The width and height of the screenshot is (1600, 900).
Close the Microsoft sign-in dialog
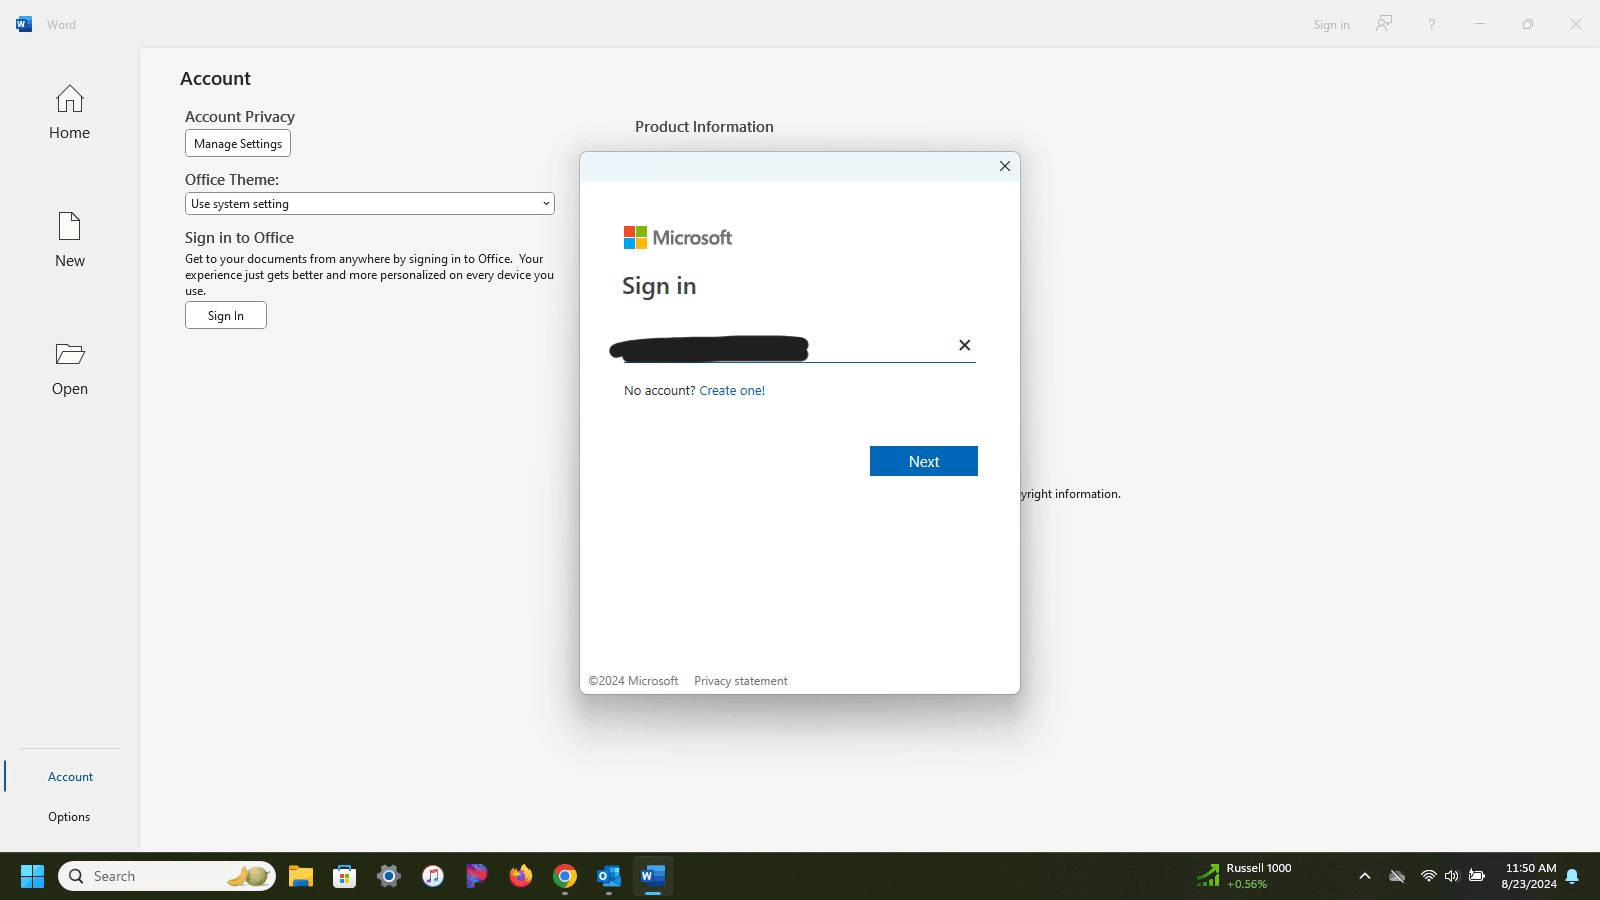[1005, 166]
